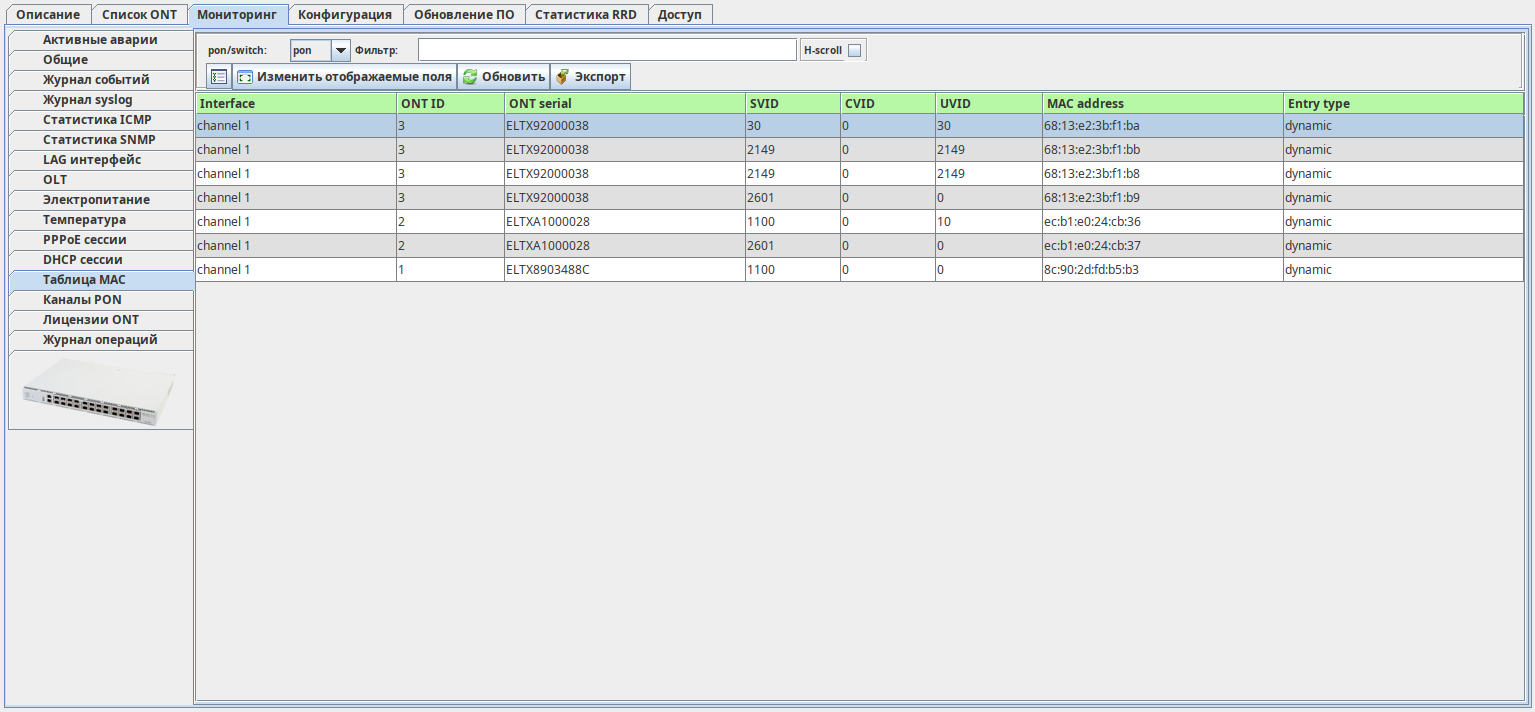Click the OLT device thumbnail image
The height and width of the screenshot is (712, 1535).
100,391
